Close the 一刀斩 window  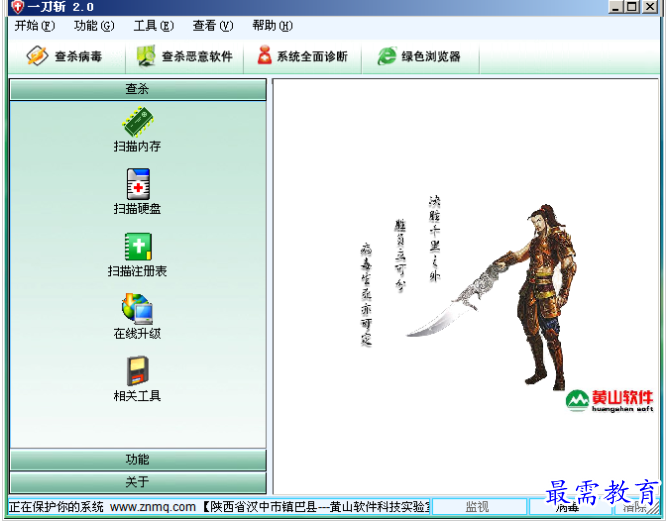click(x=650, y=7)
